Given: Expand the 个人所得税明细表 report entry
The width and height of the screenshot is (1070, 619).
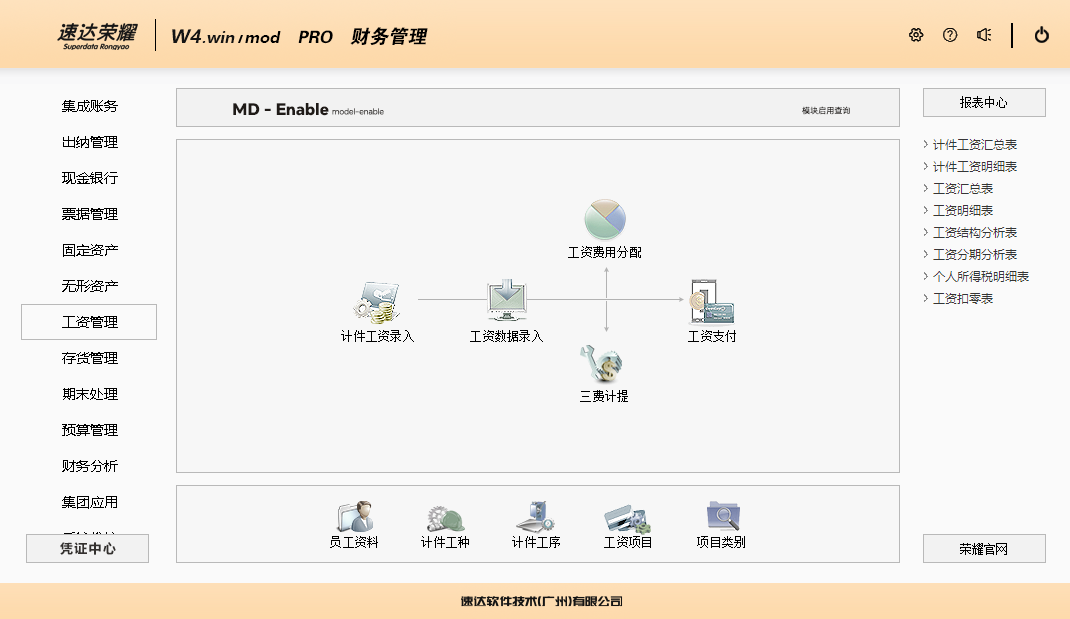Looking at the screenshot, I should 980,277.
